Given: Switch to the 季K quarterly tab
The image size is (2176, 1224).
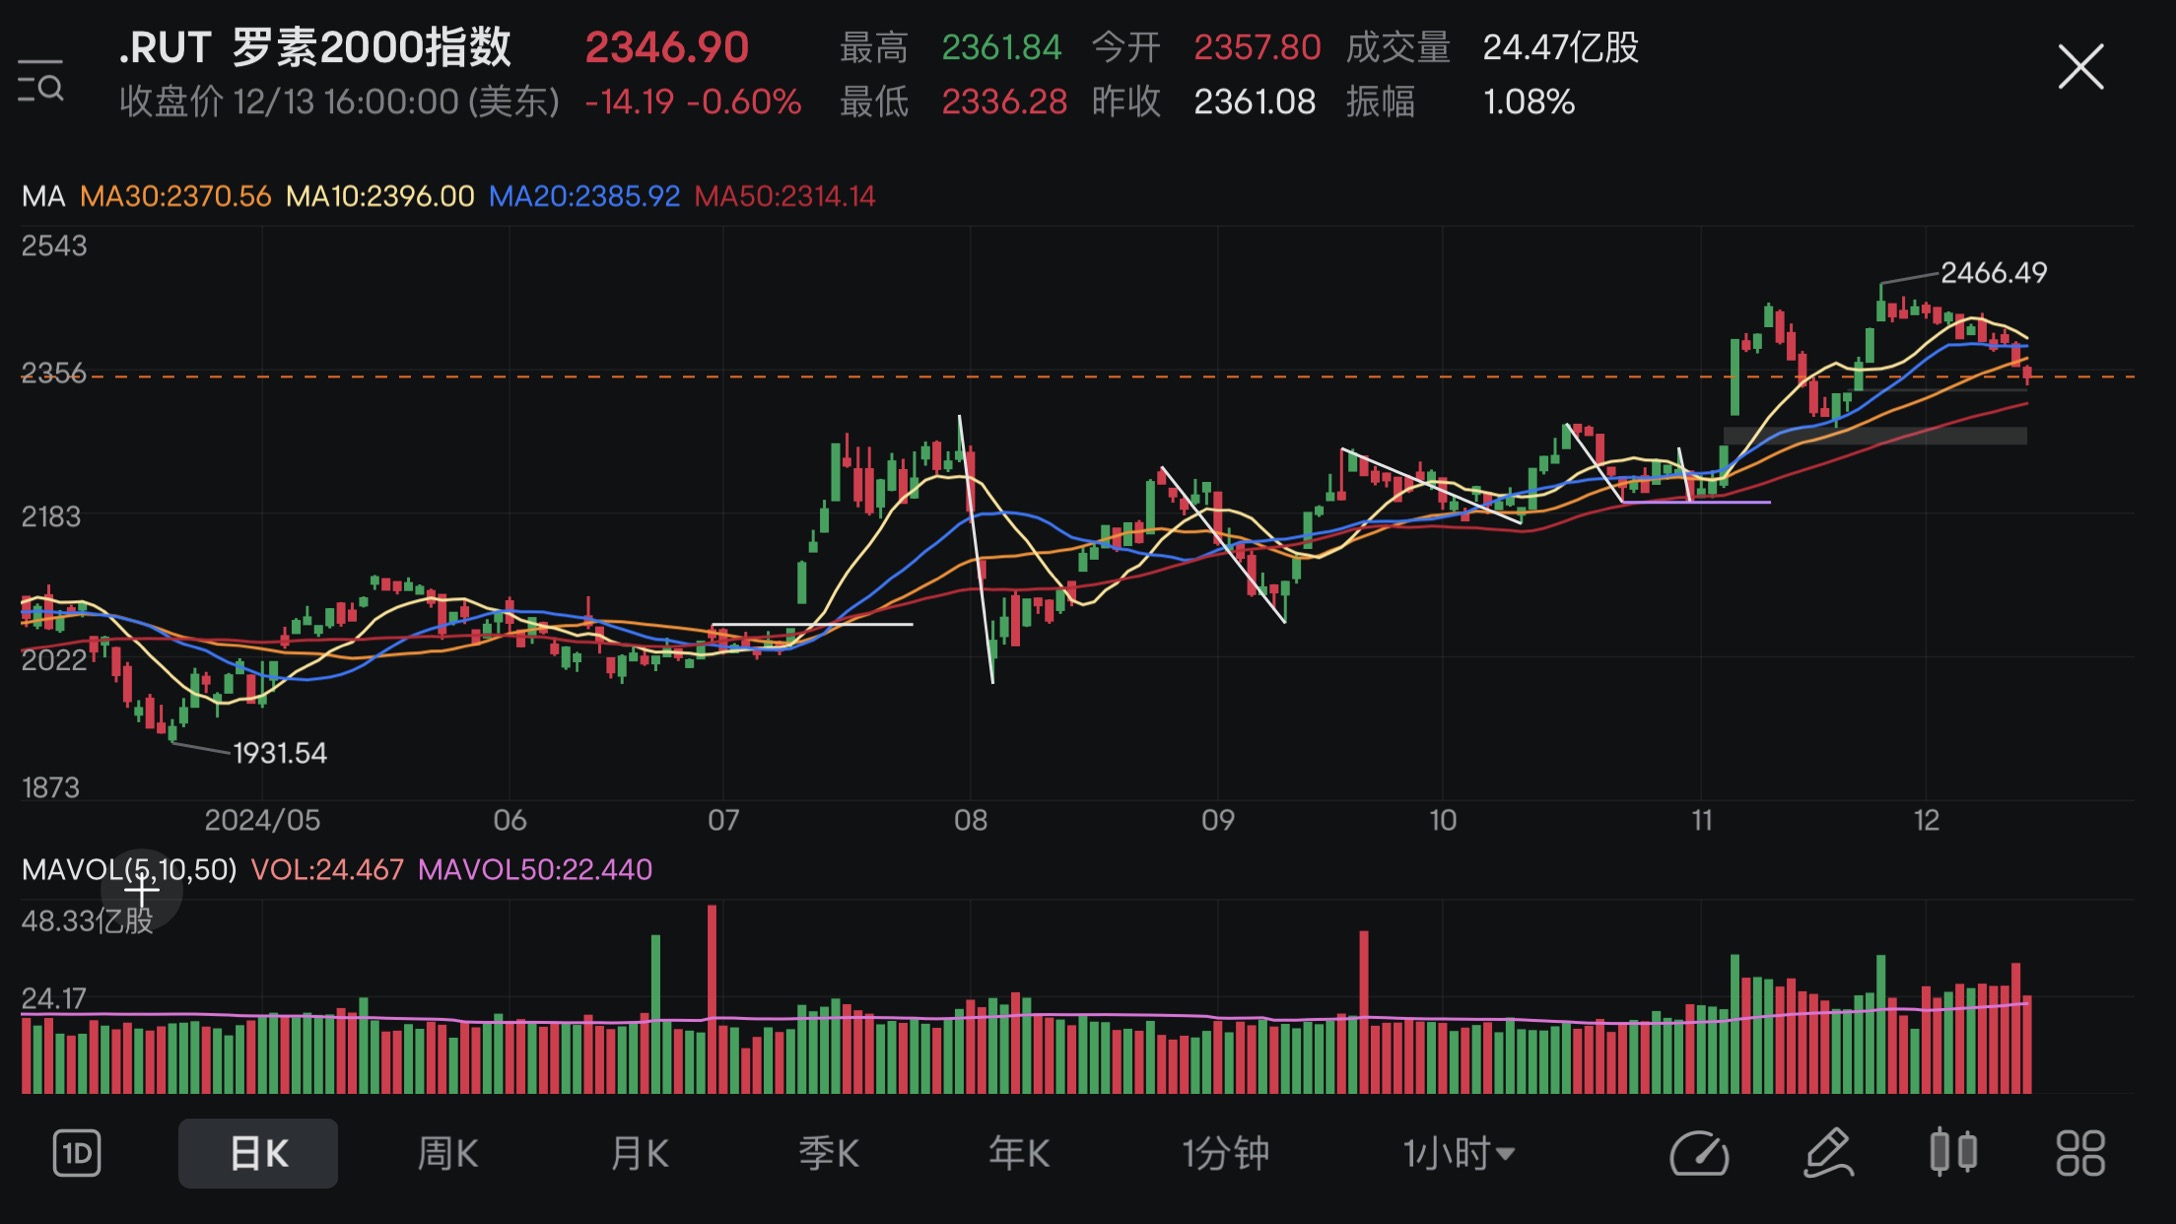Looking at the screenshot, I should pyautogui.click(x=828, y=1154).
